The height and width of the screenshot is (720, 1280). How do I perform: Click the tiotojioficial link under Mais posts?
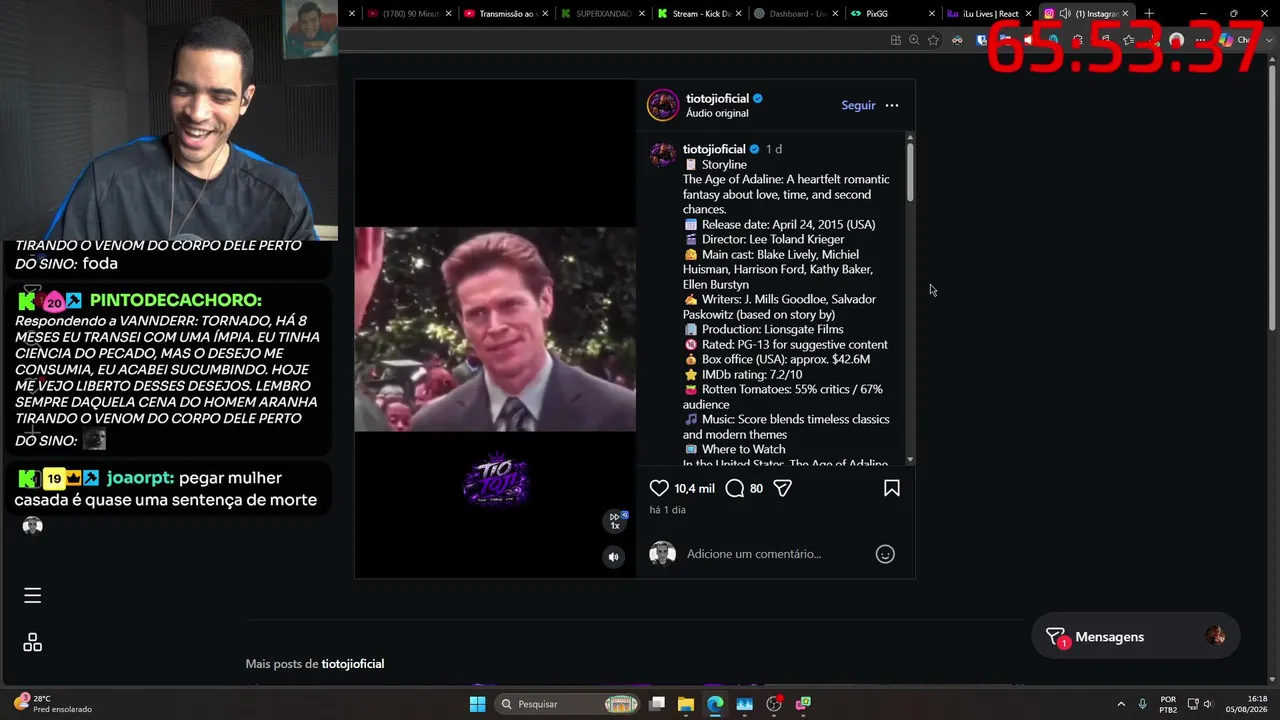point(352,664)
